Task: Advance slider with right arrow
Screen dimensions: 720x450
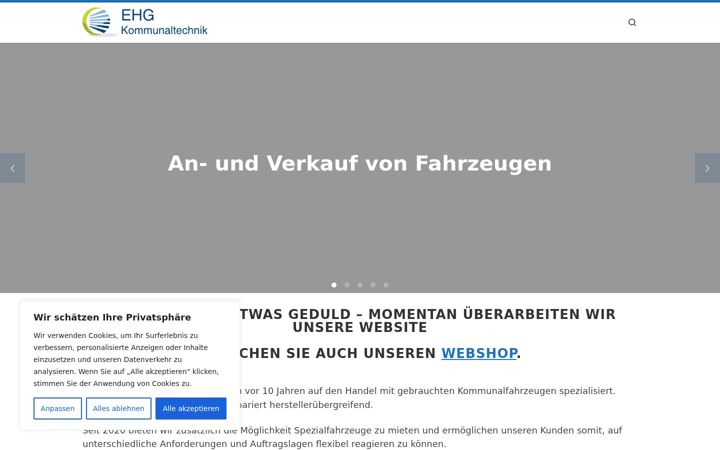Action: [707, 168]
